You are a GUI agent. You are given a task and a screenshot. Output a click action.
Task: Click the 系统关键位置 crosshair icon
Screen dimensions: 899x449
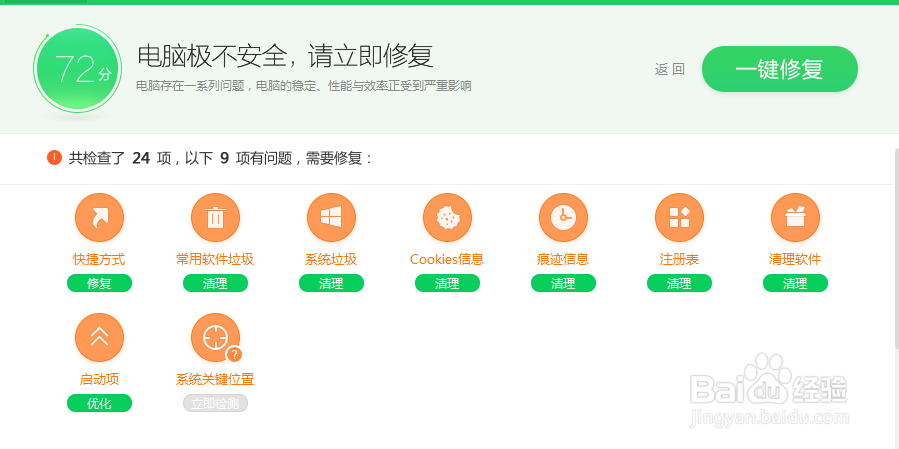coord(215,337)
